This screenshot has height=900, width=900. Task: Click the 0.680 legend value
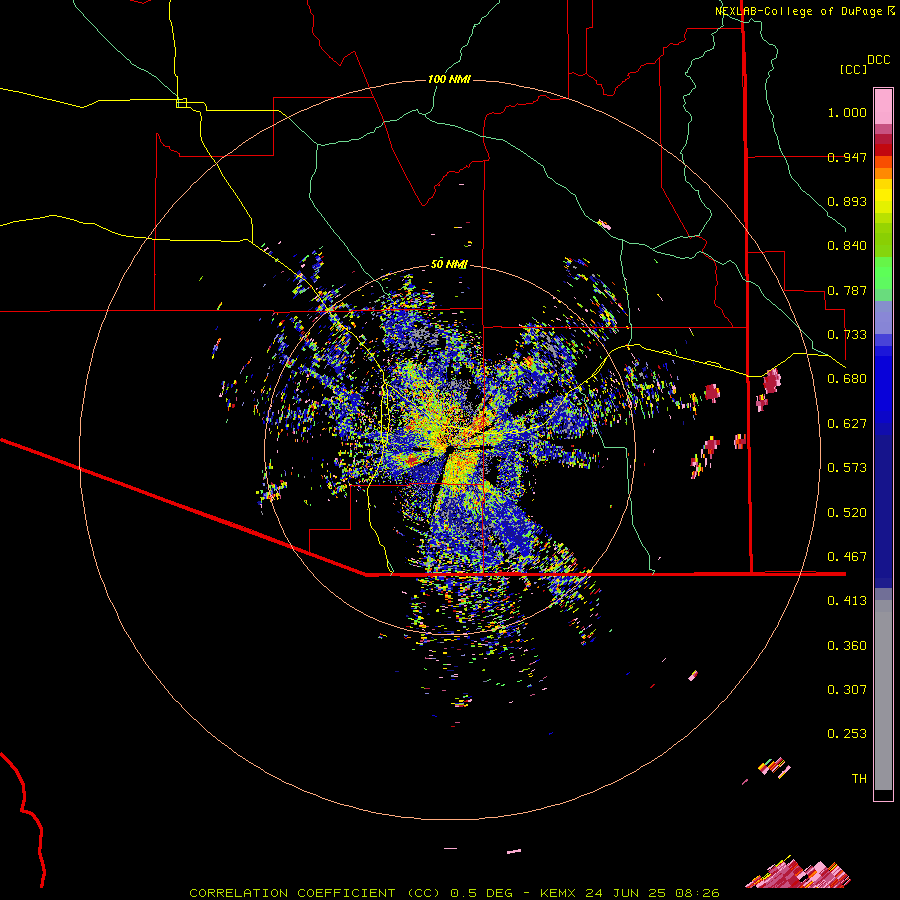pos(847,379)
